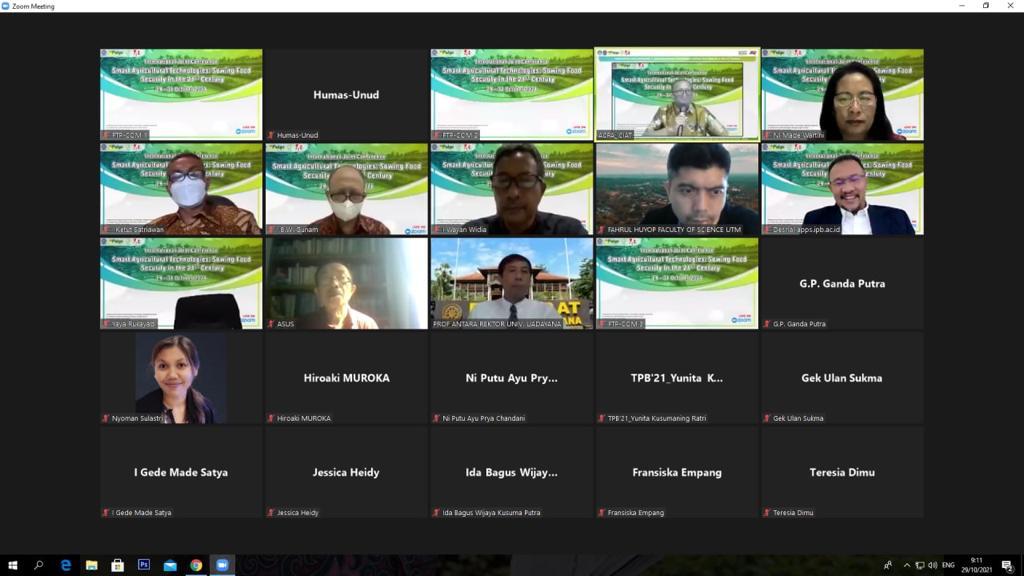Open the volume speaker control
This screenshot has width=1024, height=576.
pos(933,565)
